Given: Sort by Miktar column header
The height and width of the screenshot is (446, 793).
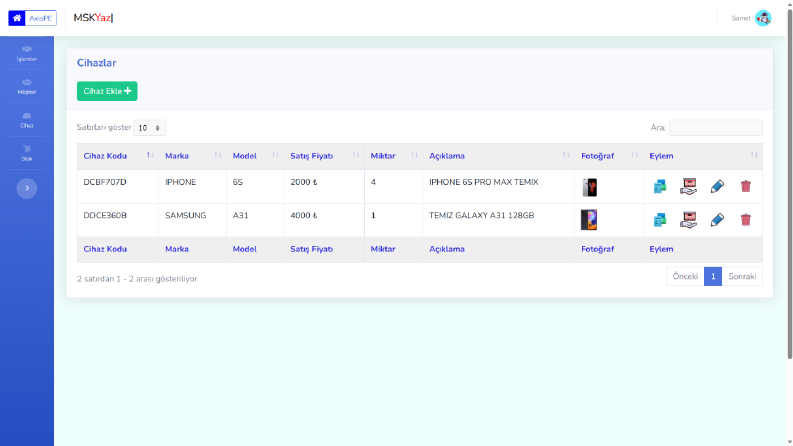Looking at the screenshot, I should [x=393, y=156].
